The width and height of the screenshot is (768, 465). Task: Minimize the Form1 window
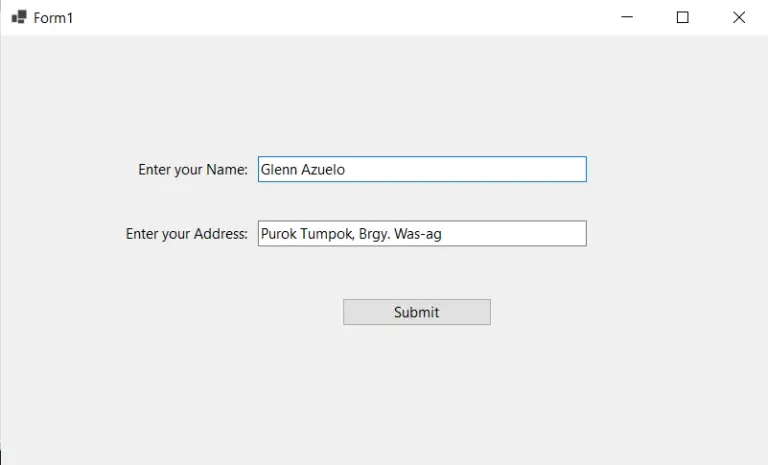tap(627, 17)
